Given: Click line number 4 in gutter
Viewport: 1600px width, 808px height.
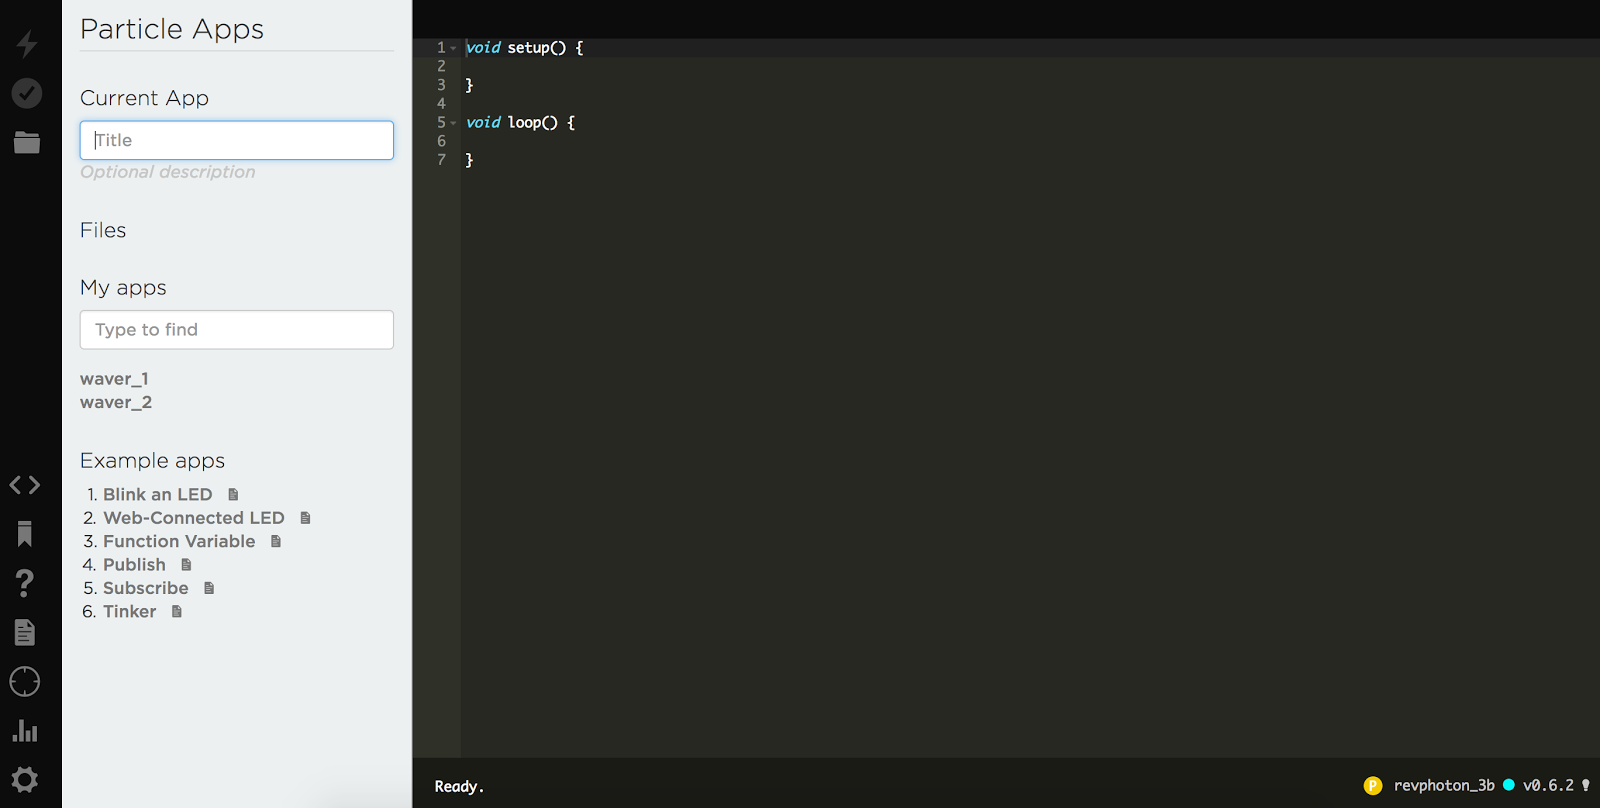Looking at the screenshot, I should point(441,103).
